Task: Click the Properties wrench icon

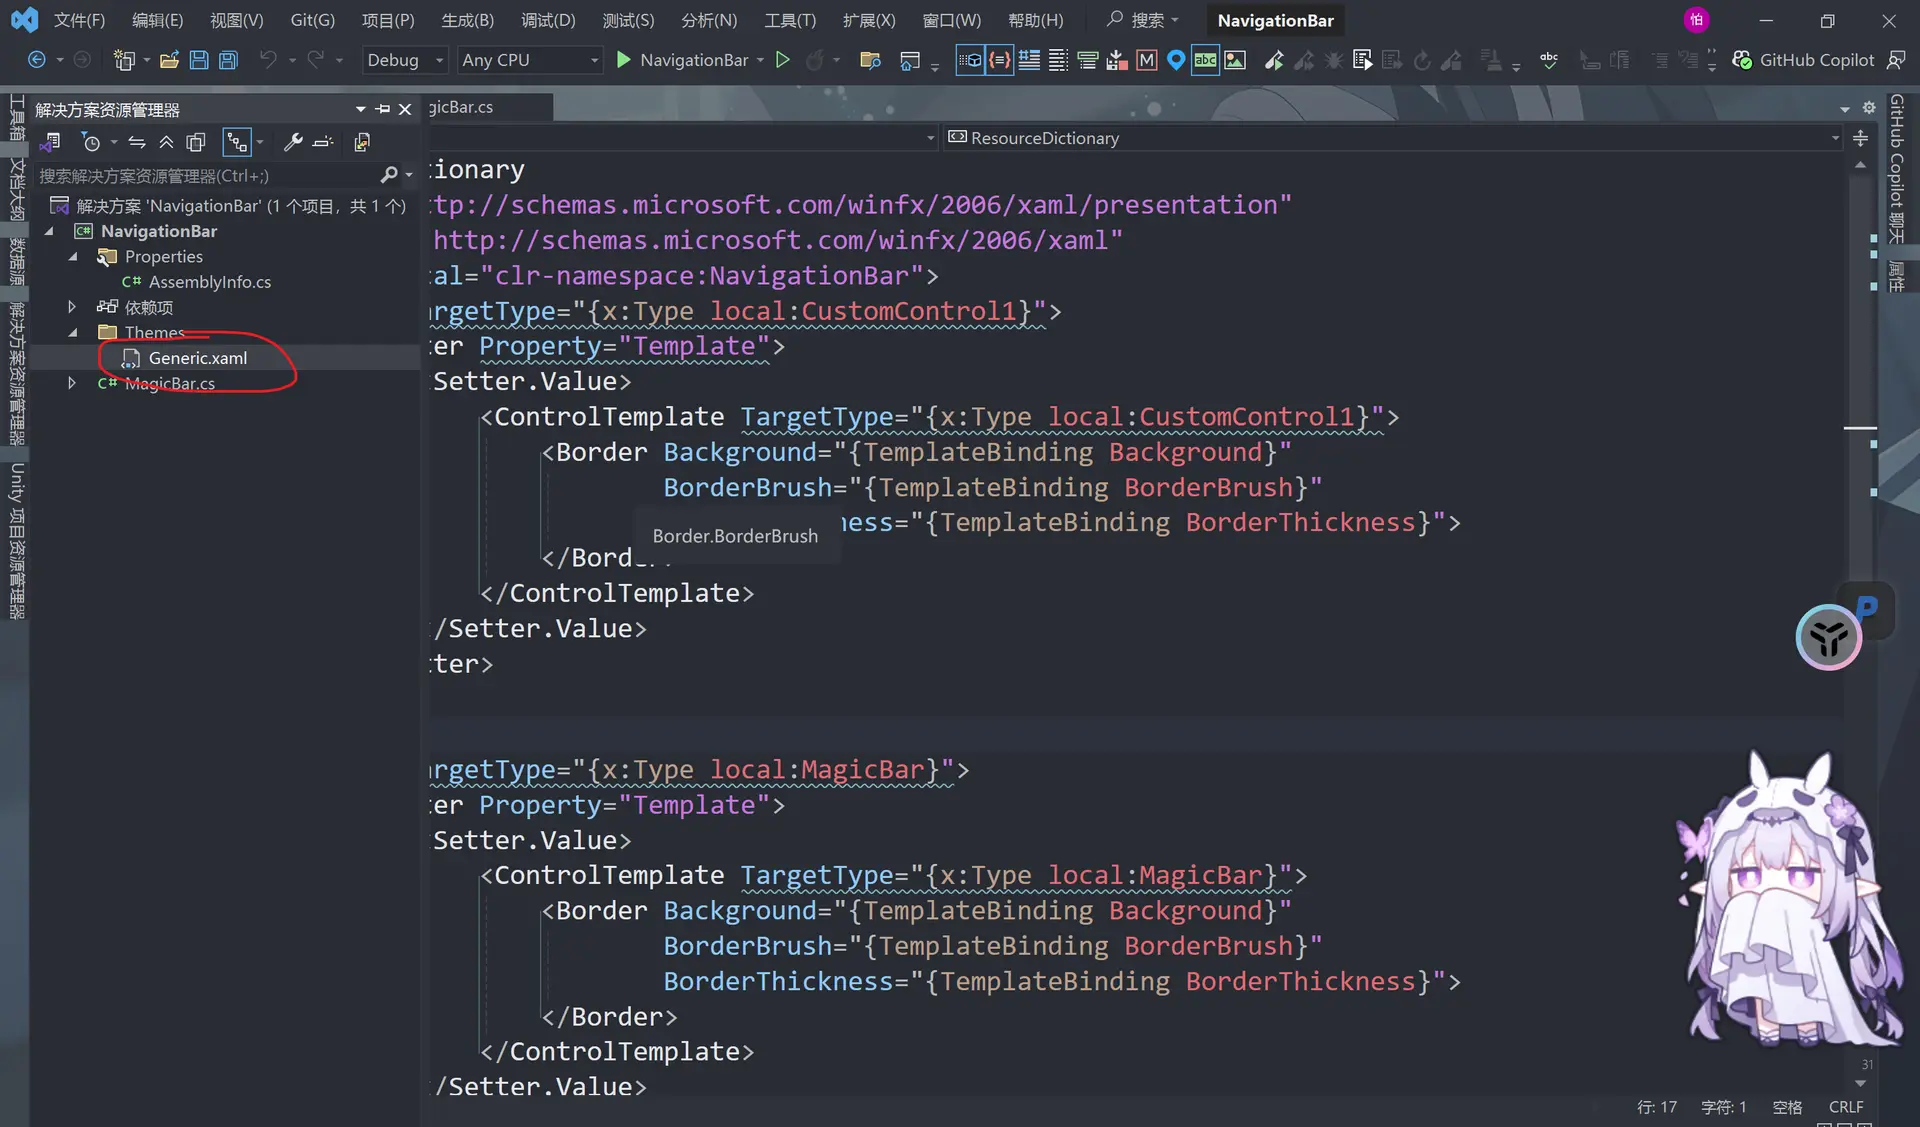Action: pos(293,143)
